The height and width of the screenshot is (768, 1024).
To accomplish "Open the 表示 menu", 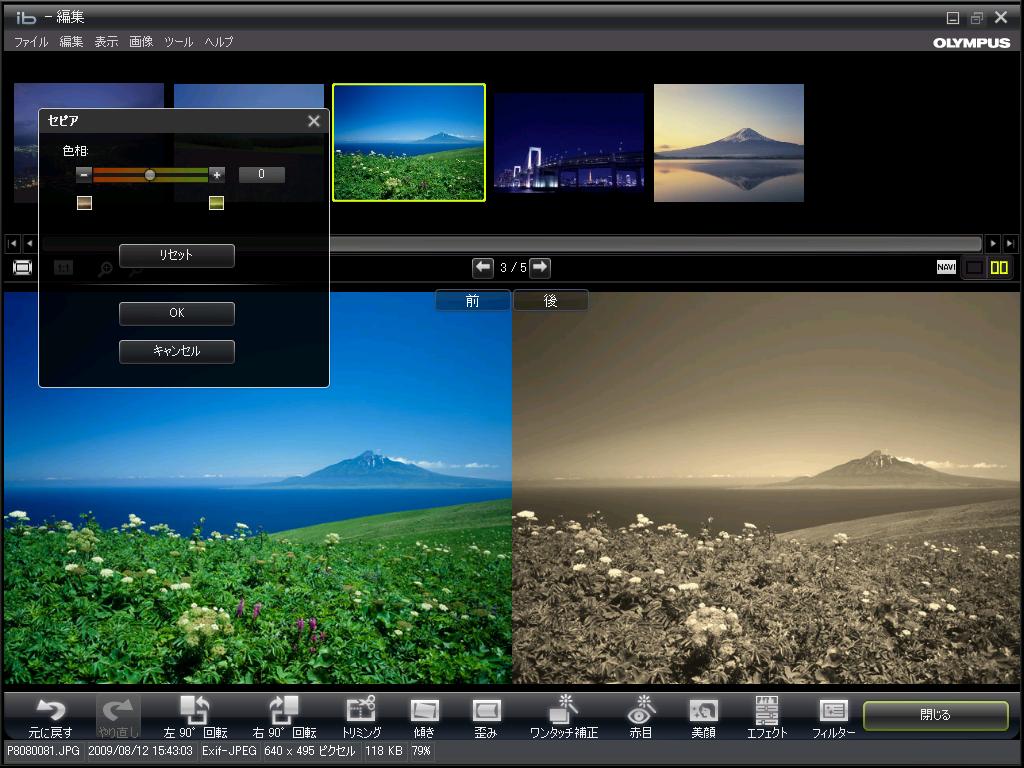I will click(106, 42).
